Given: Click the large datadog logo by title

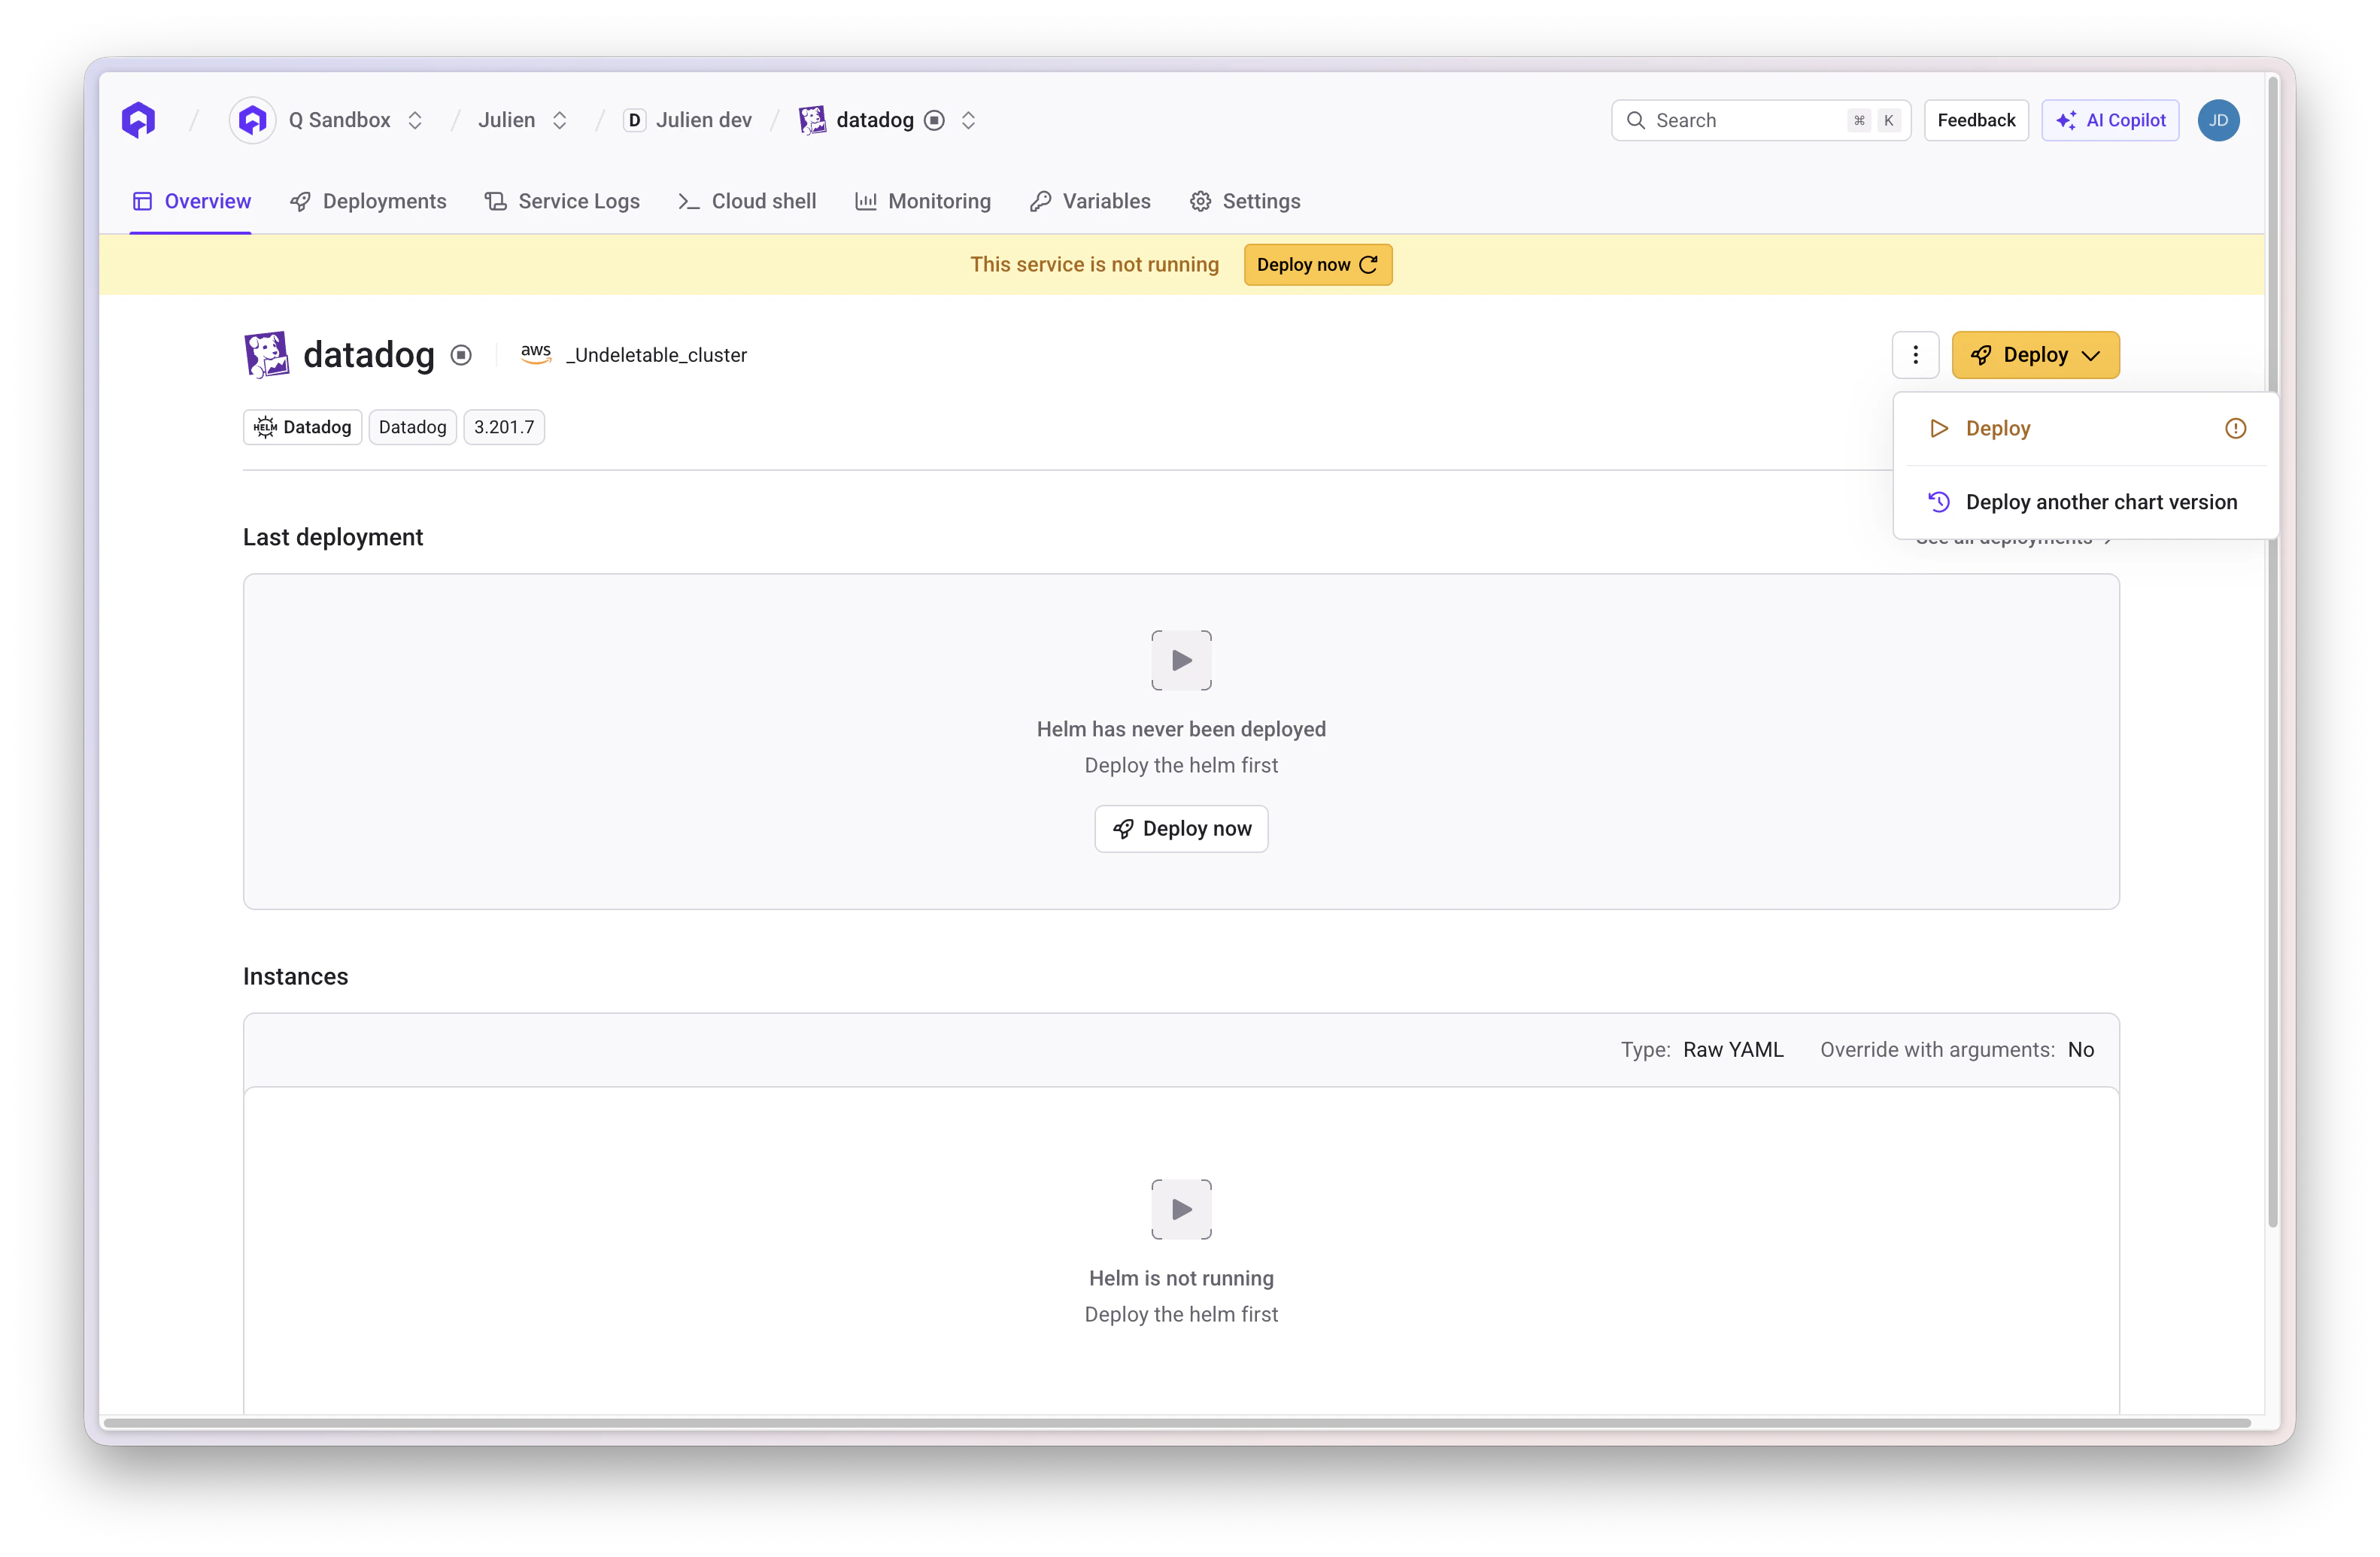Looking at the screenshot, I should (x=266, y=354).
